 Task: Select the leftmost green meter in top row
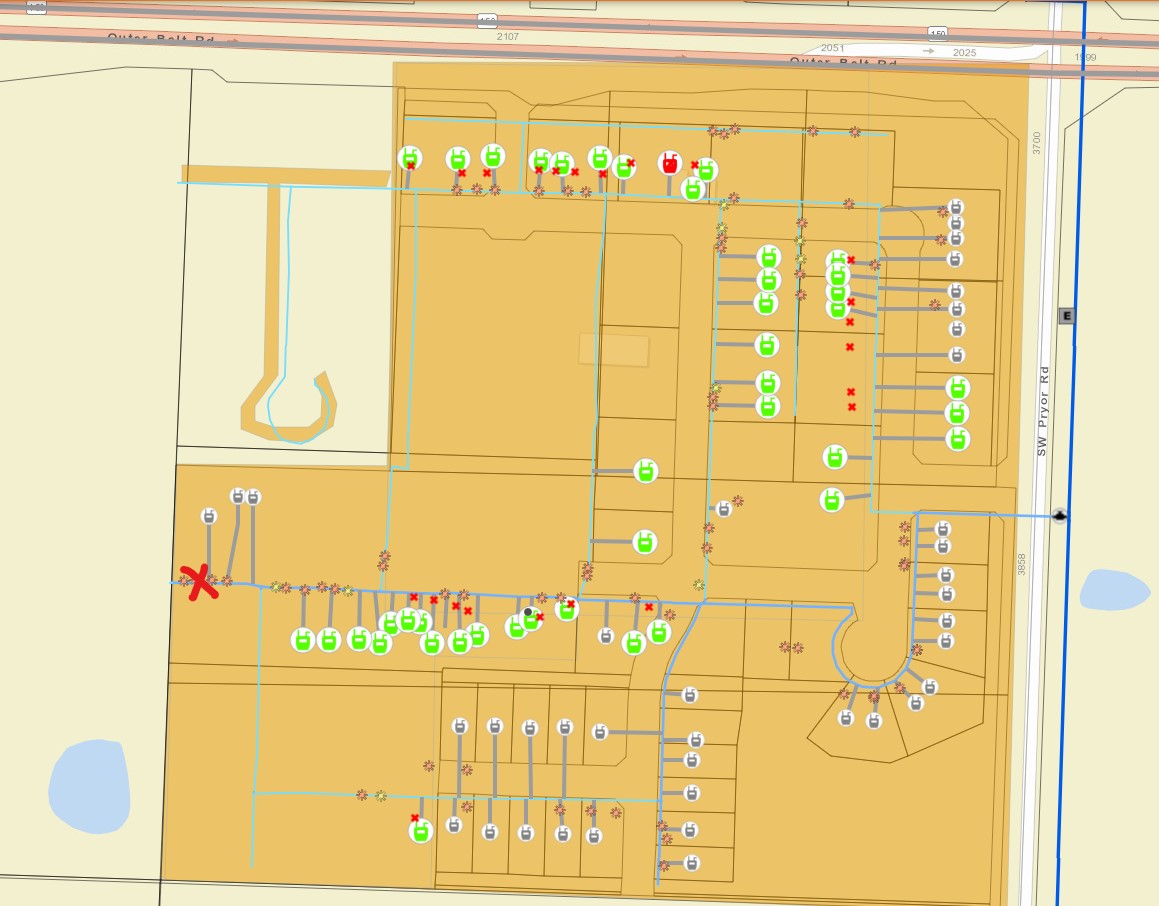[409, 158]
